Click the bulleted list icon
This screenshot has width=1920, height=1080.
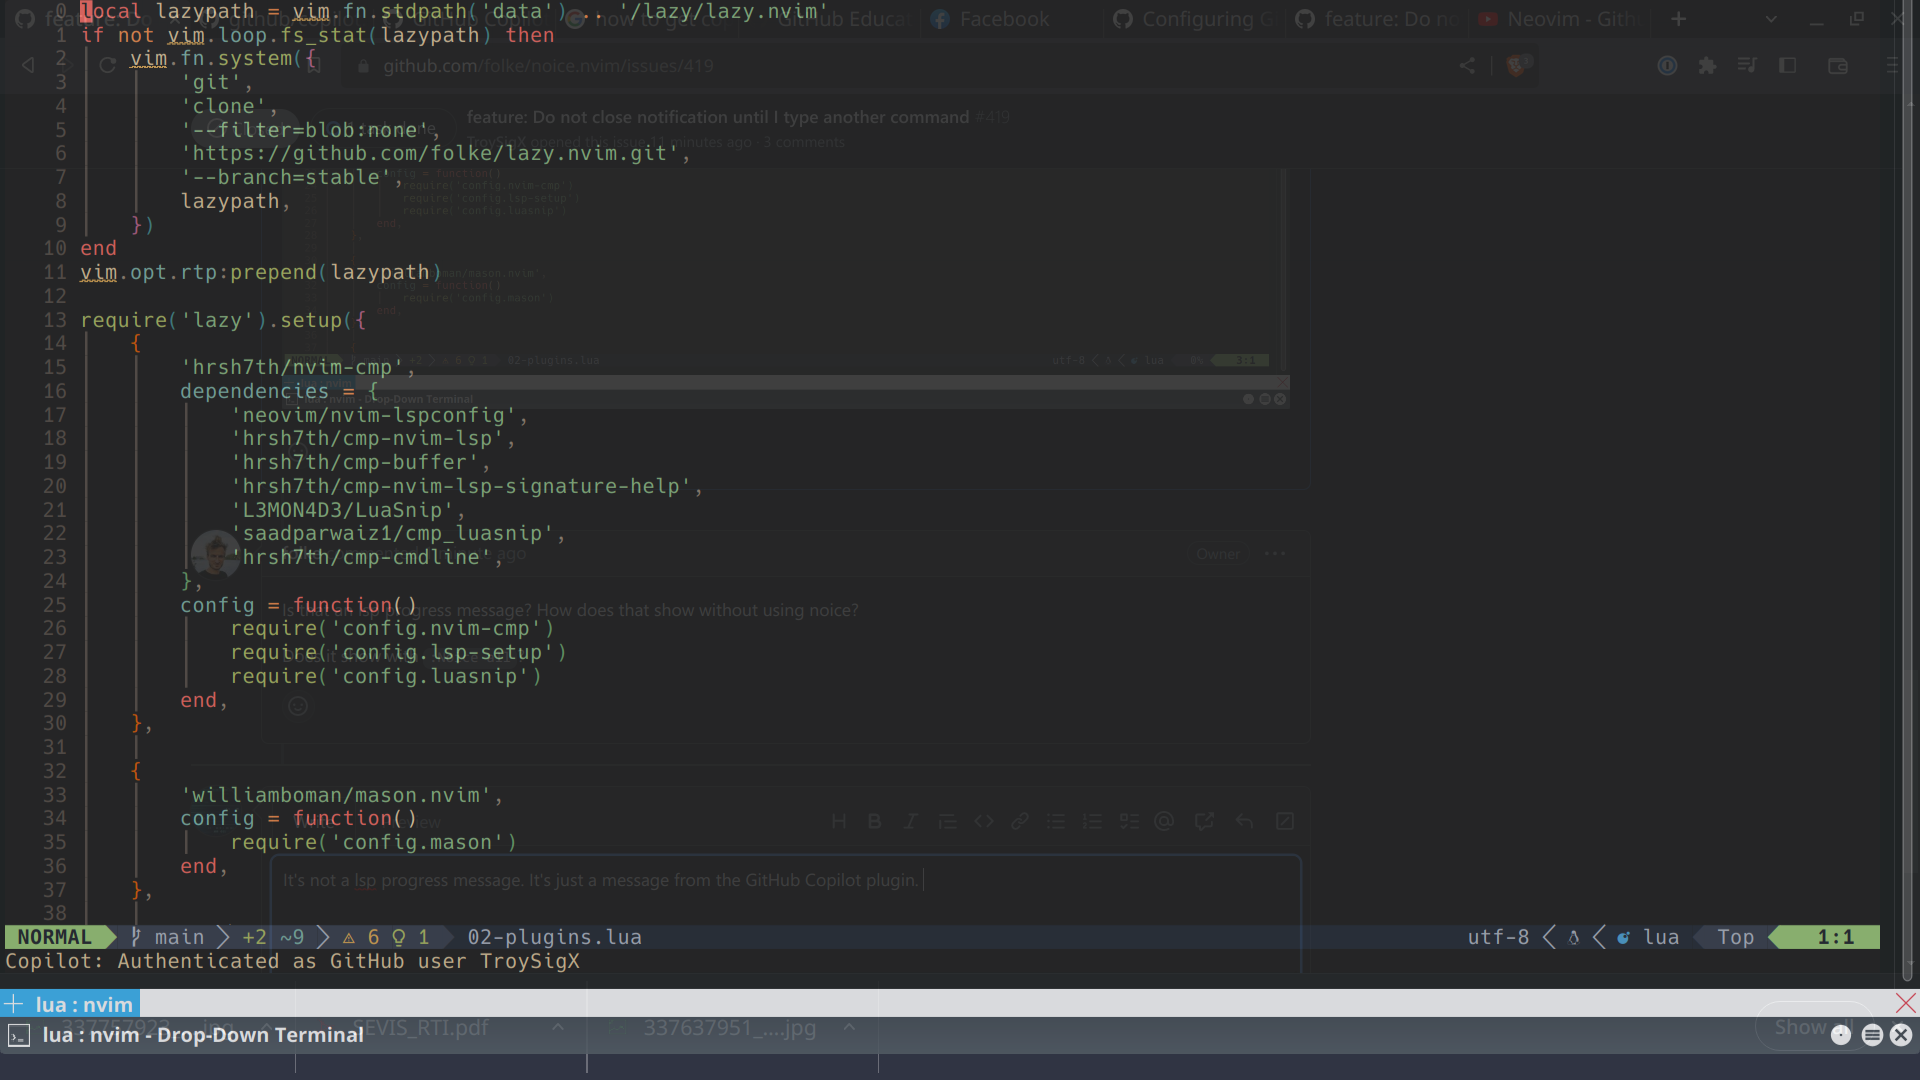click(1056, 820)
